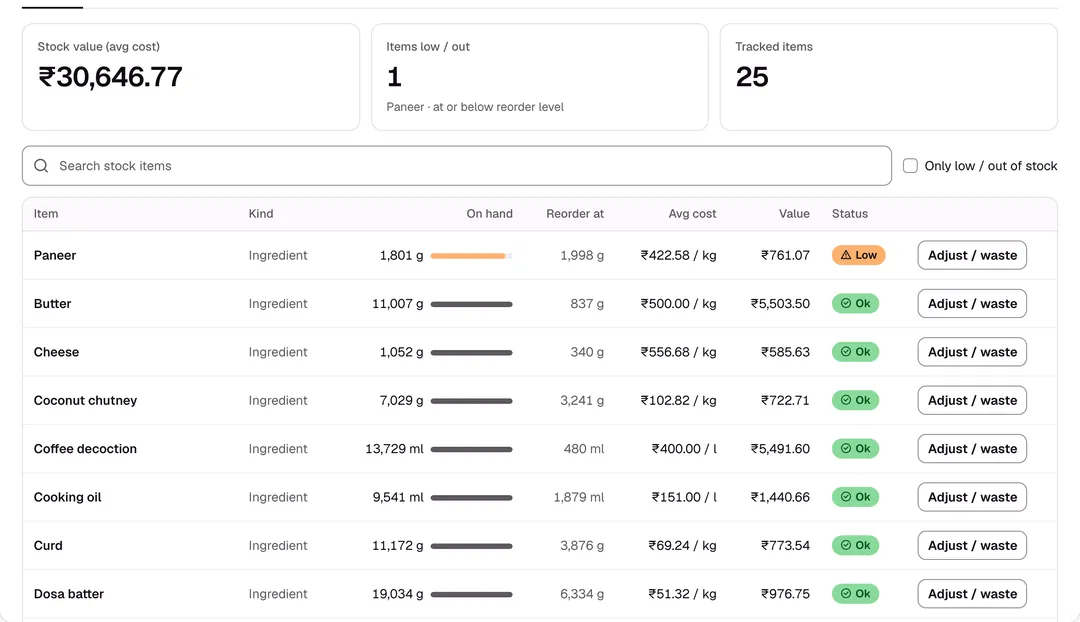Click Cooking oil's stock level bar
The image size is (1080, 622).
(x=471, y=497)
